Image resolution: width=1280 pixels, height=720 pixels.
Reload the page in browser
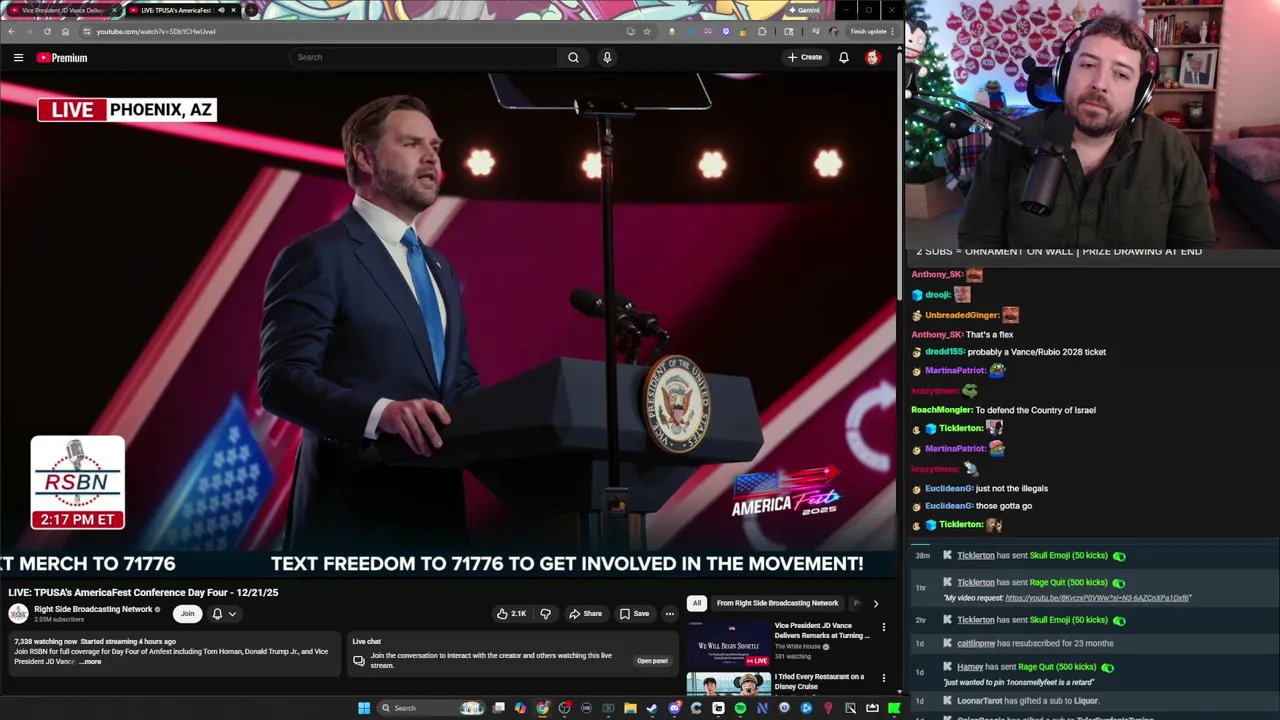coord(47,31)
